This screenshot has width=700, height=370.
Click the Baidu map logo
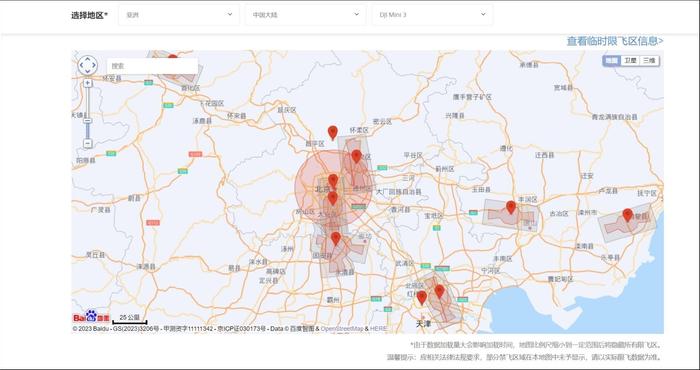(x=91, y=316)
